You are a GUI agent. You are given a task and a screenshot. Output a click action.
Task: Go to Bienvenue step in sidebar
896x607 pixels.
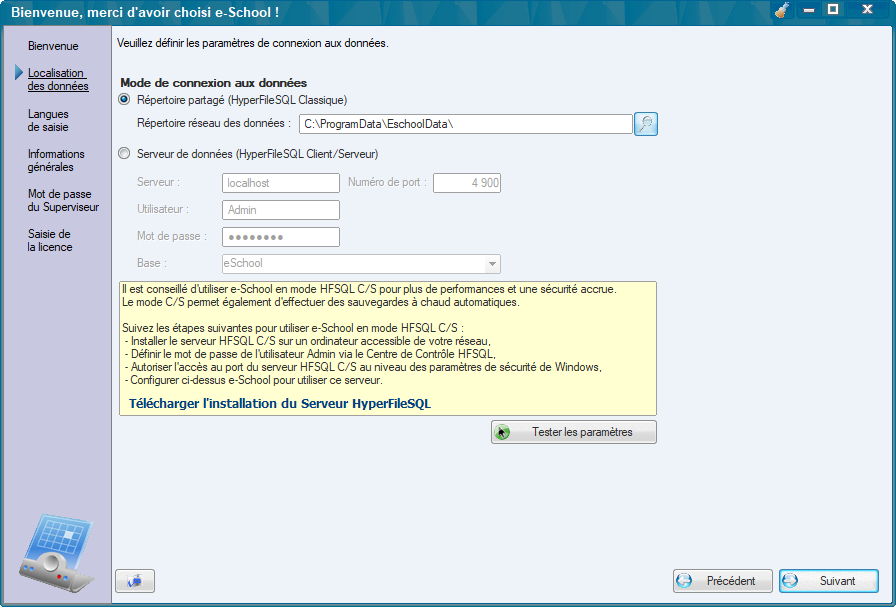[x=53, y=46]
